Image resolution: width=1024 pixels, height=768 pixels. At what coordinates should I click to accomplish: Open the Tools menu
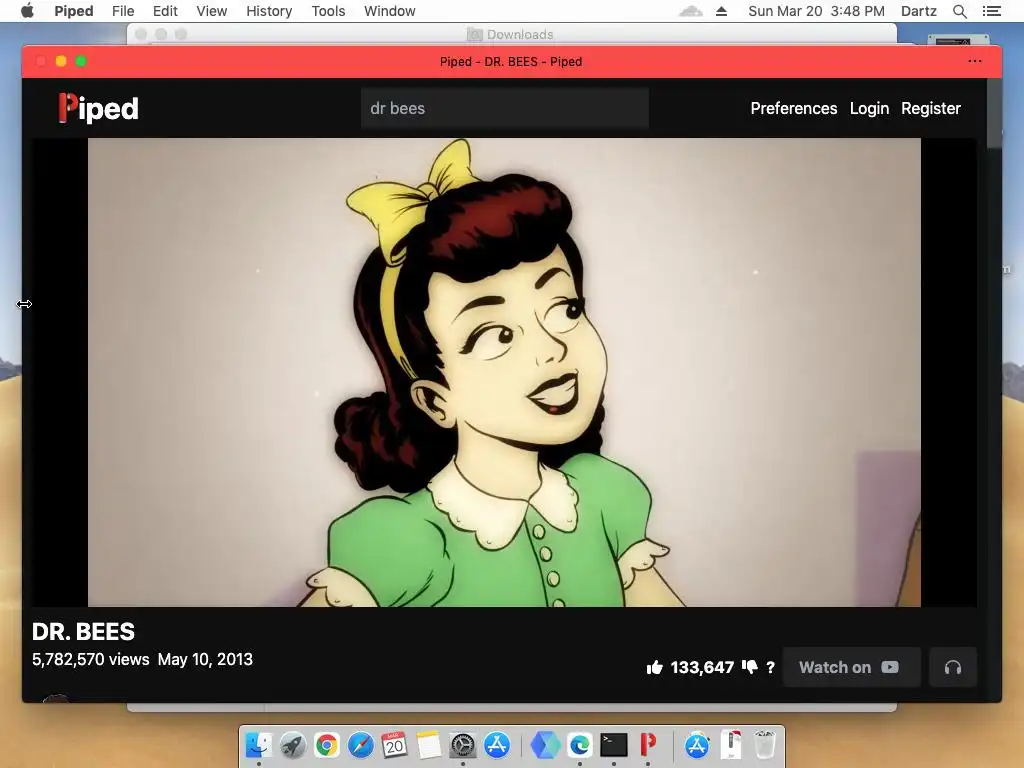(x=328, y=11)
